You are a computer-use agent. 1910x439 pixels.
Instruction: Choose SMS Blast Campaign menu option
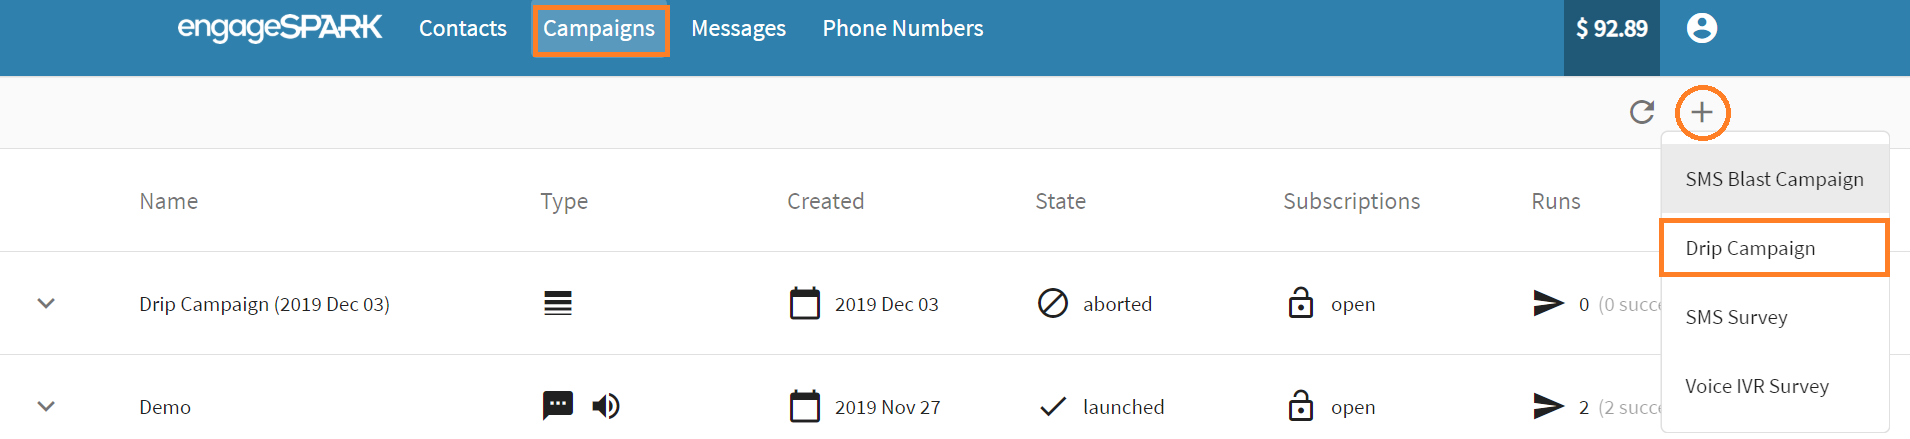(1774, 179)
